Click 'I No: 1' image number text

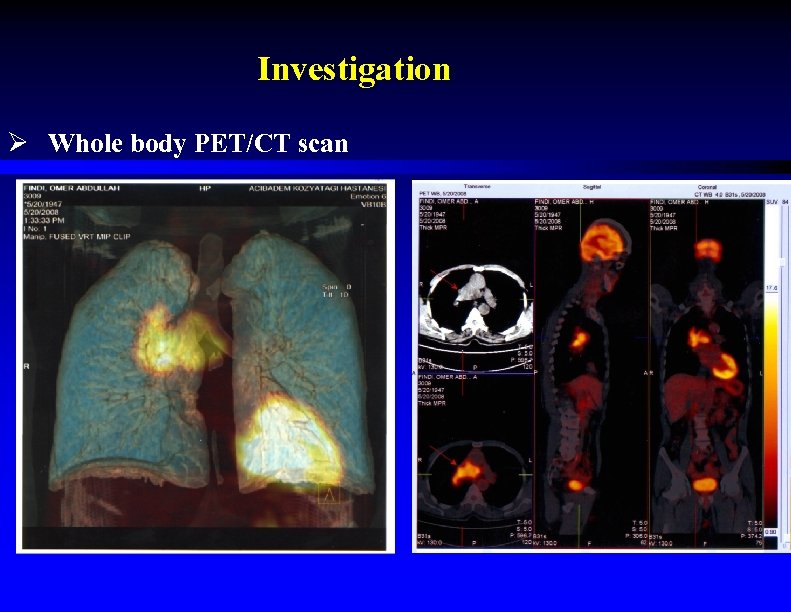click(35, 229)
